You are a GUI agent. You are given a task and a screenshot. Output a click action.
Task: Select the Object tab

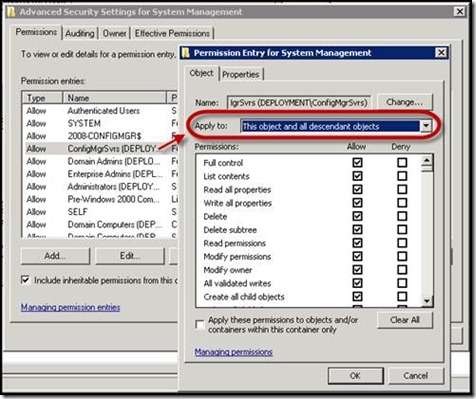(x=201, y=73)
